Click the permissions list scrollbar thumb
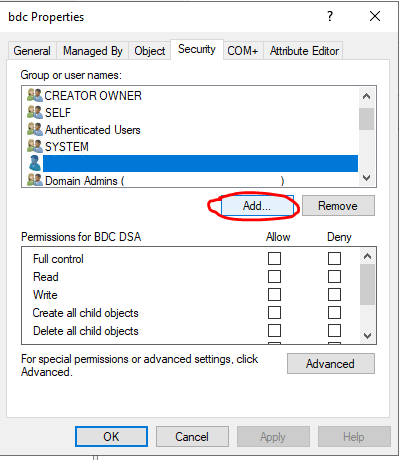 [367, 284]
